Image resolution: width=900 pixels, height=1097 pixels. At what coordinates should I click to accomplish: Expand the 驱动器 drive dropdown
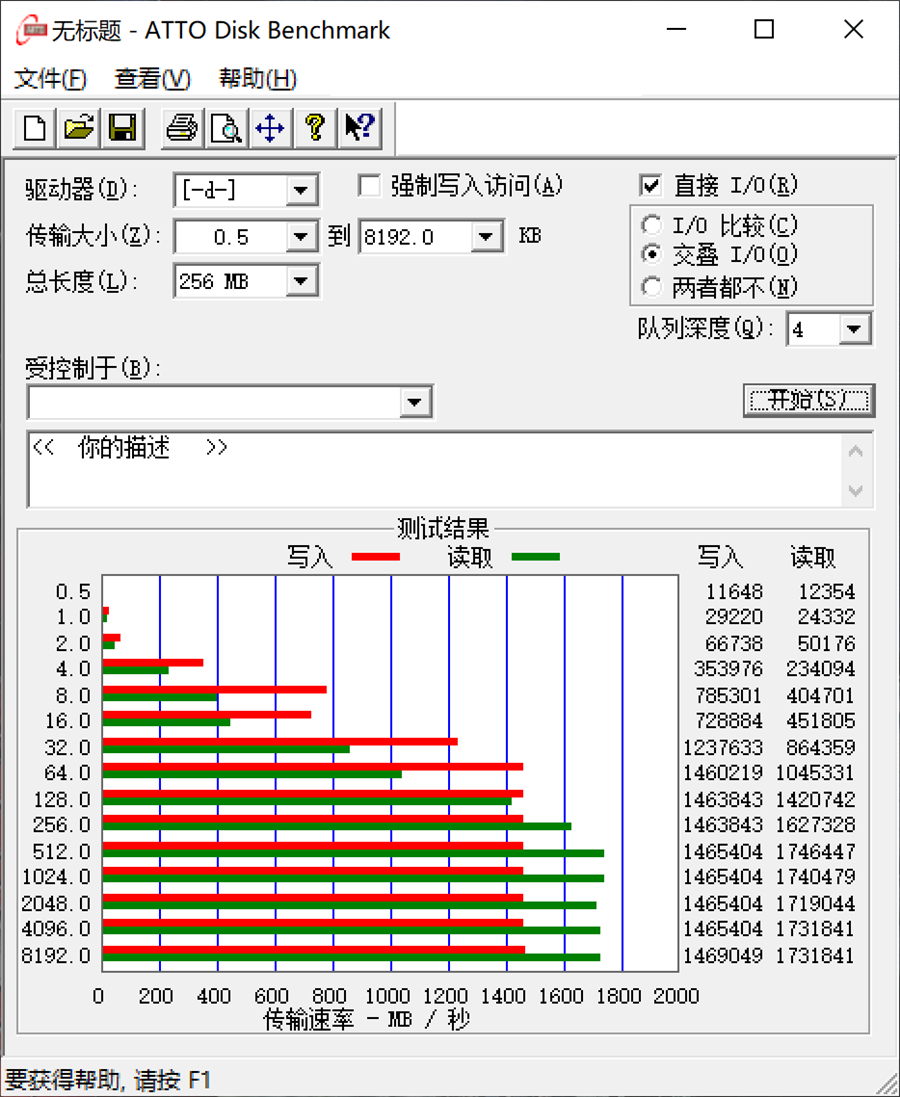pos(300,190)
